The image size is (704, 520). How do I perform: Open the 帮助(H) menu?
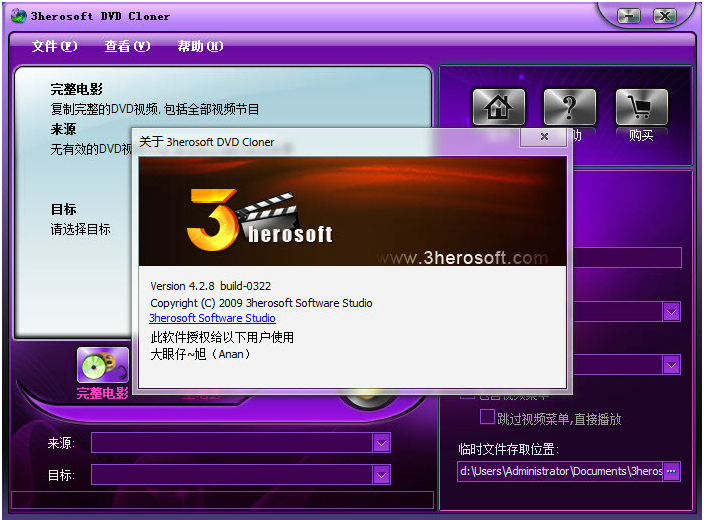tap(200, 46)
